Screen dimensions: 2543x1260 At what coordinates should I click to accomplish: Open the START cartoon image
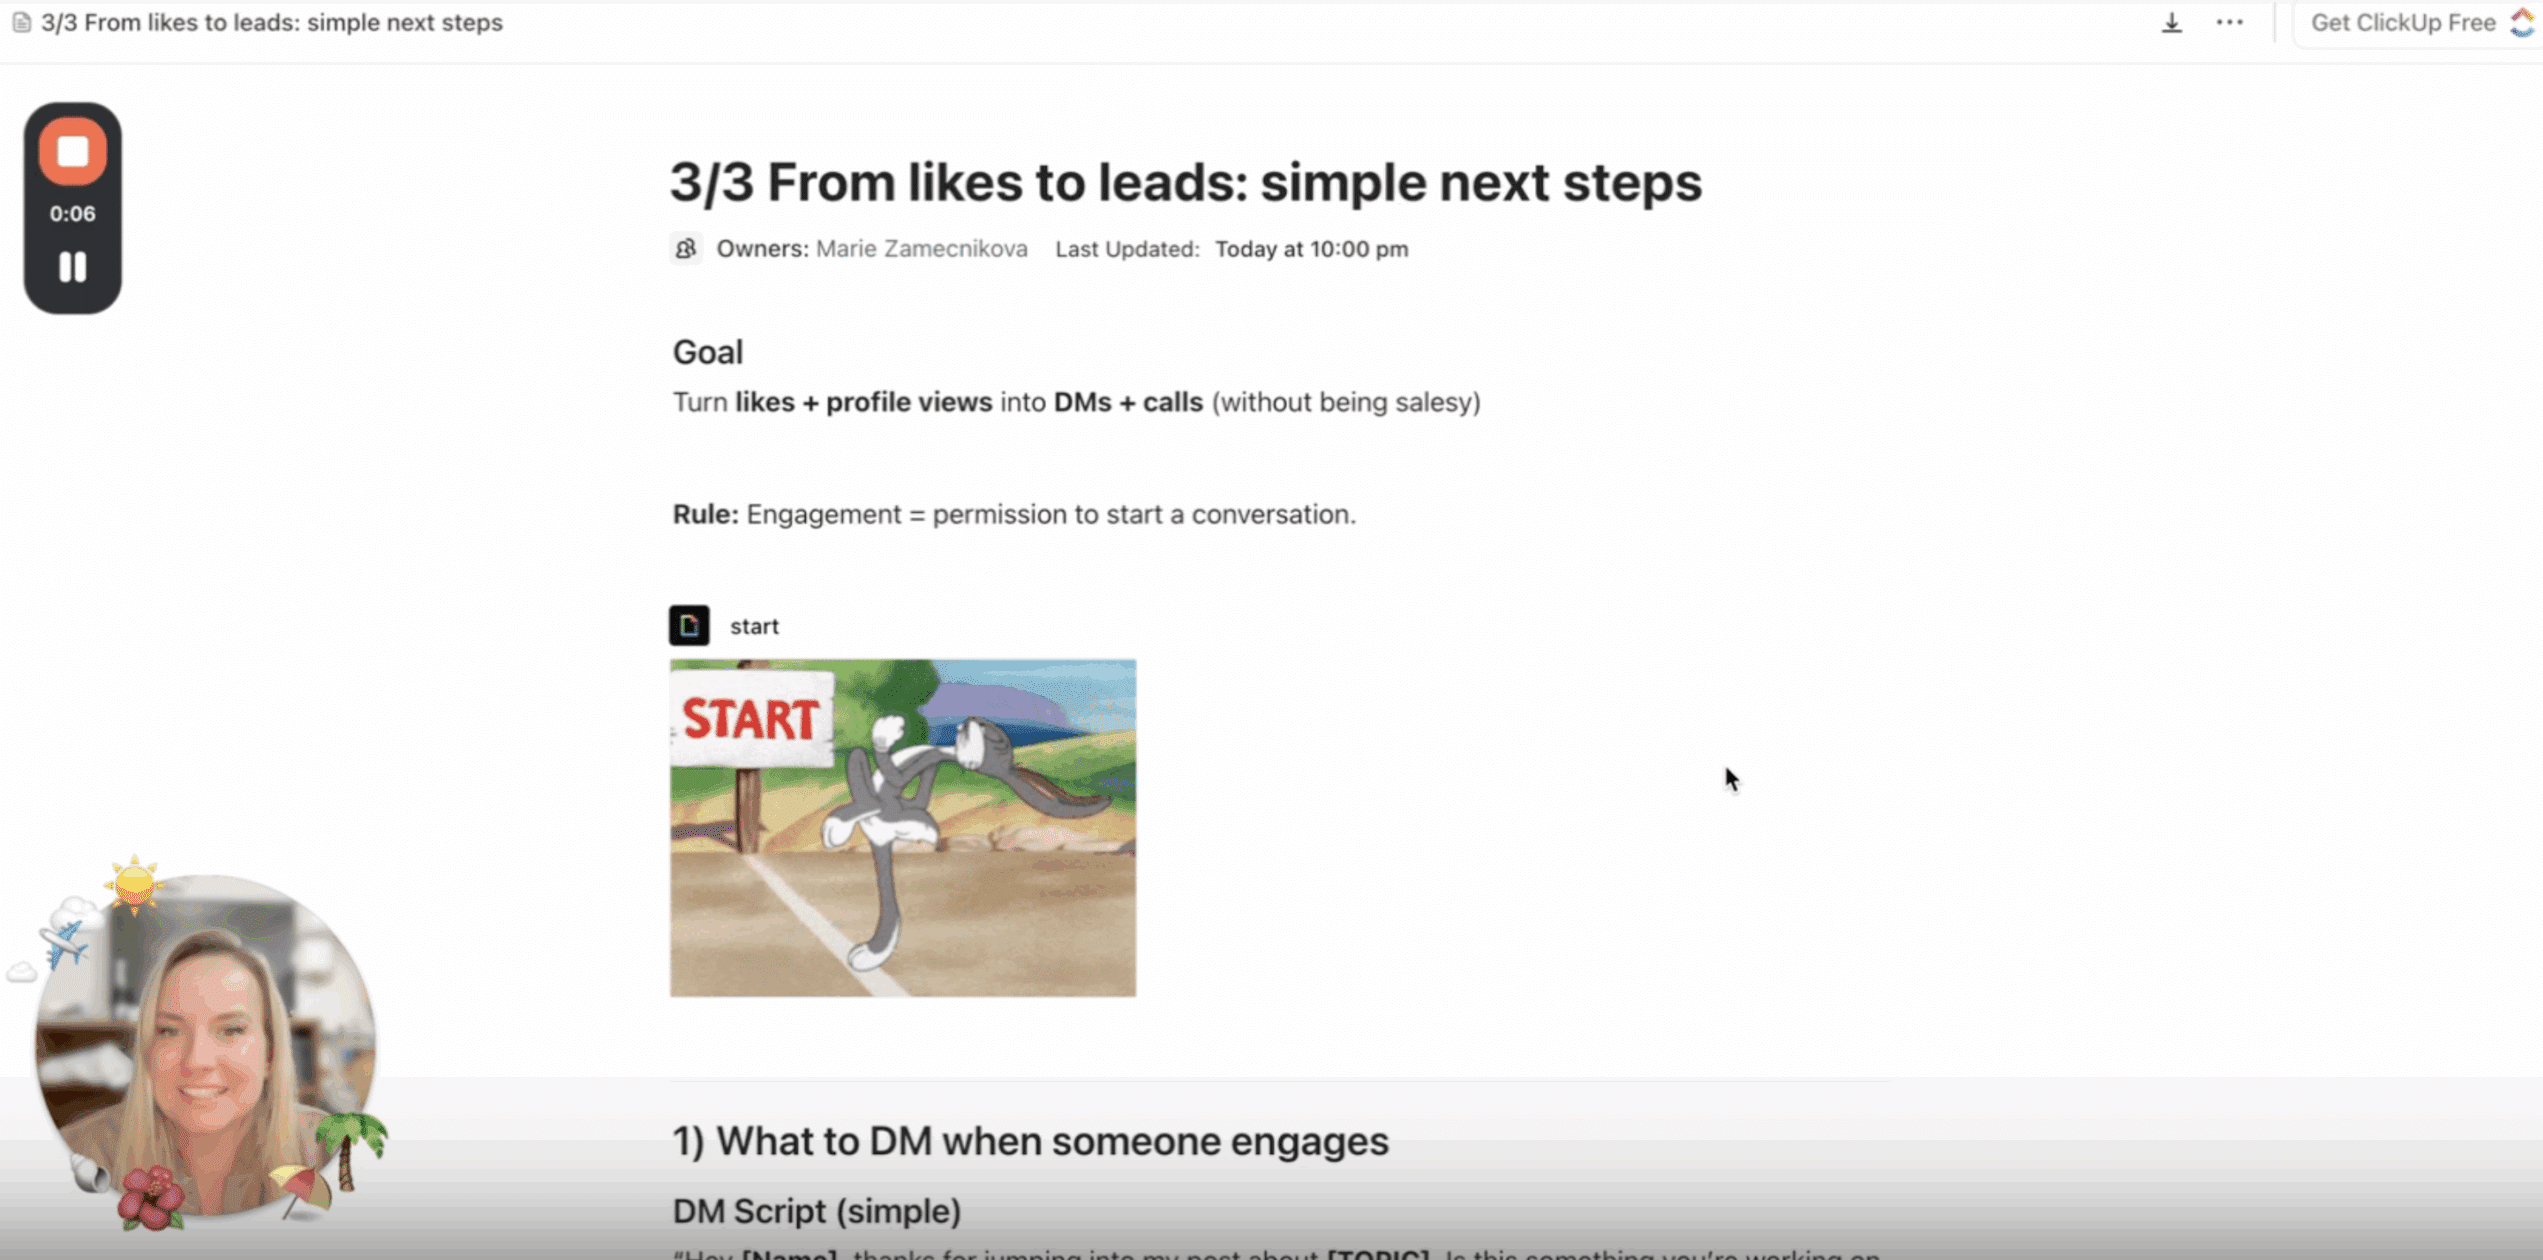coord(903,827)
